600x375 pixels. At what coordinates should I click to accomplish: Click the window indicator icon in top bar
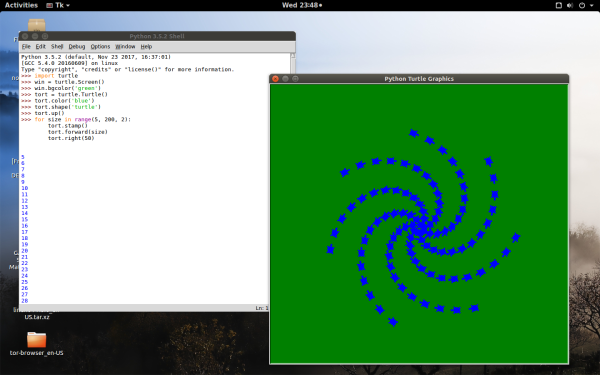click(x=559, y=5)
